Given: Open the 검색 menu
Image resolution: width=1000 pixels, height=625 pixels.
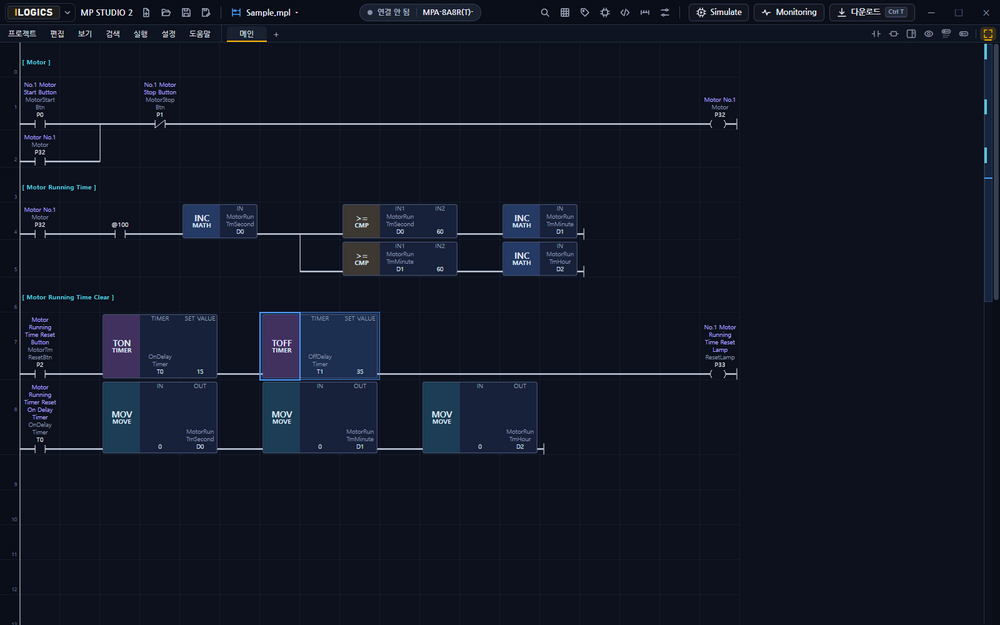Looking at the screenshot, I should pos(113,34).
